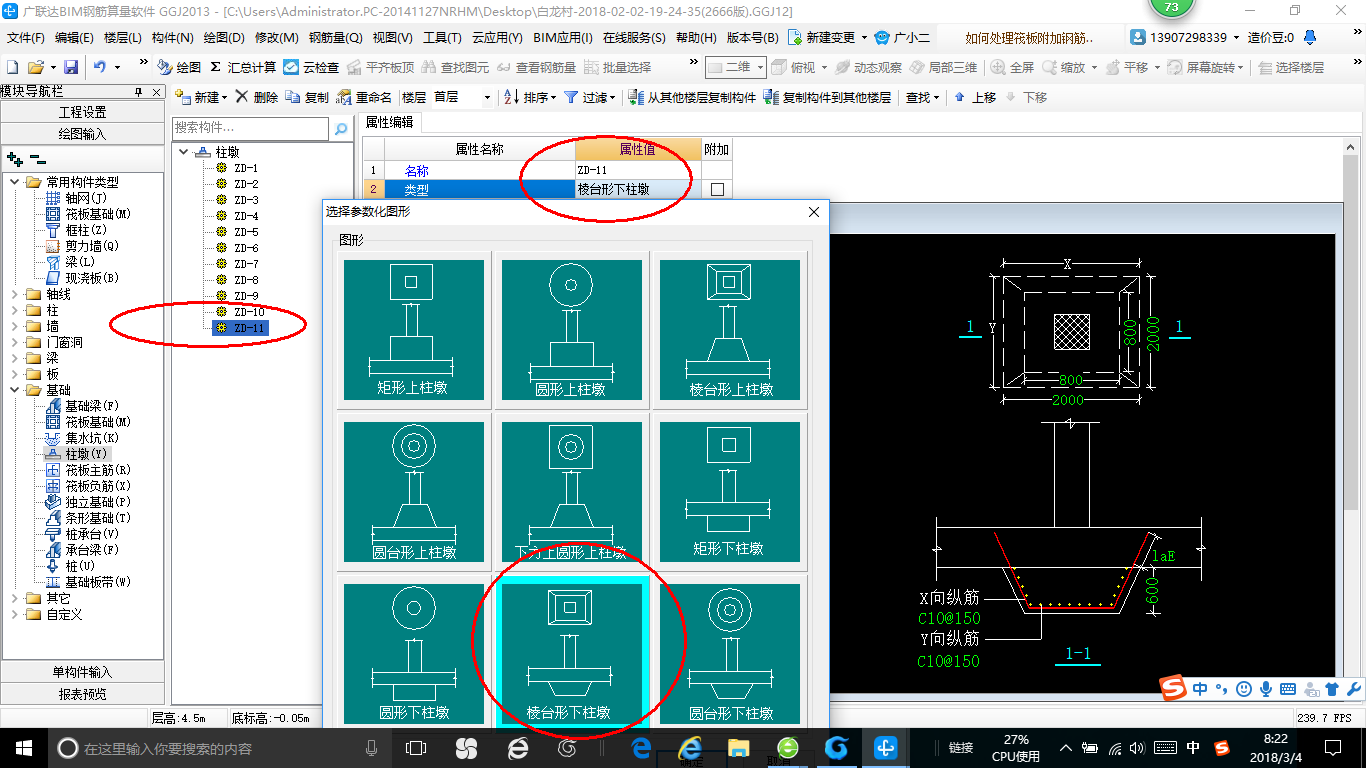
Task: Select 桩承台(V) tree item
Action: (83, 534)
